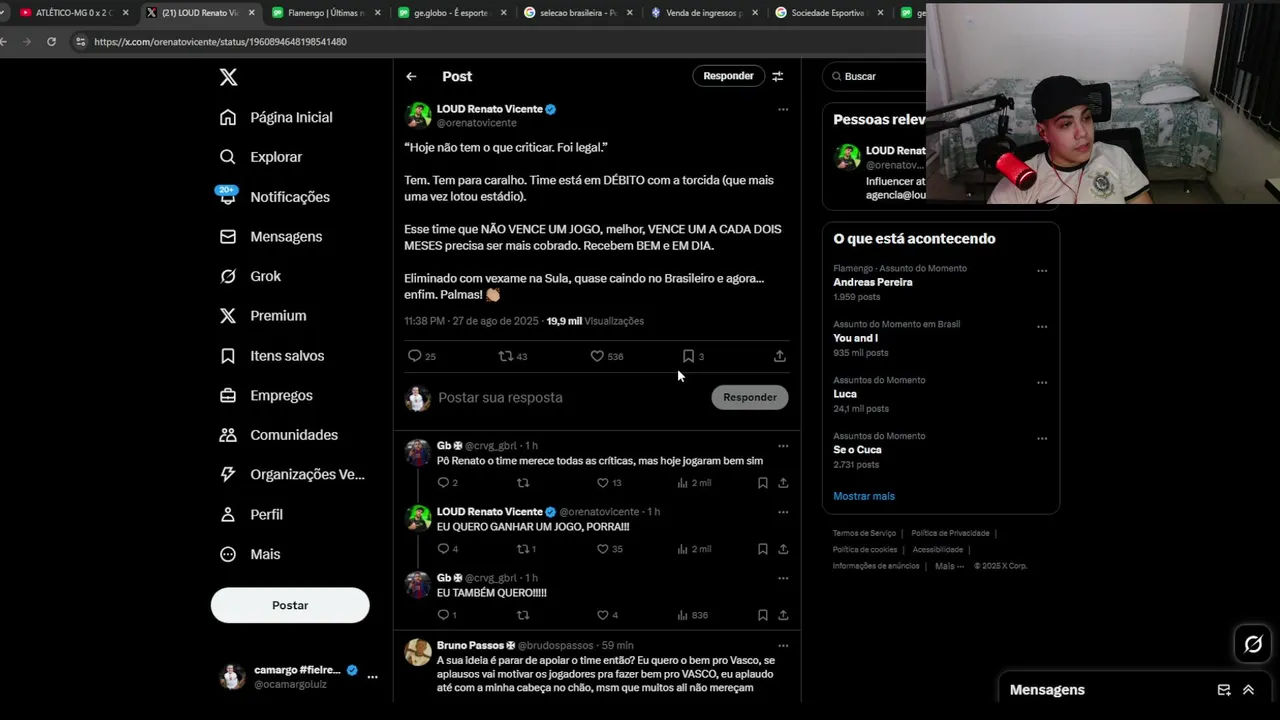Image resolution: width=1280 pixels, height=720 pixels.
Task: Click the main post's share icon
Action: click(780, 356)
